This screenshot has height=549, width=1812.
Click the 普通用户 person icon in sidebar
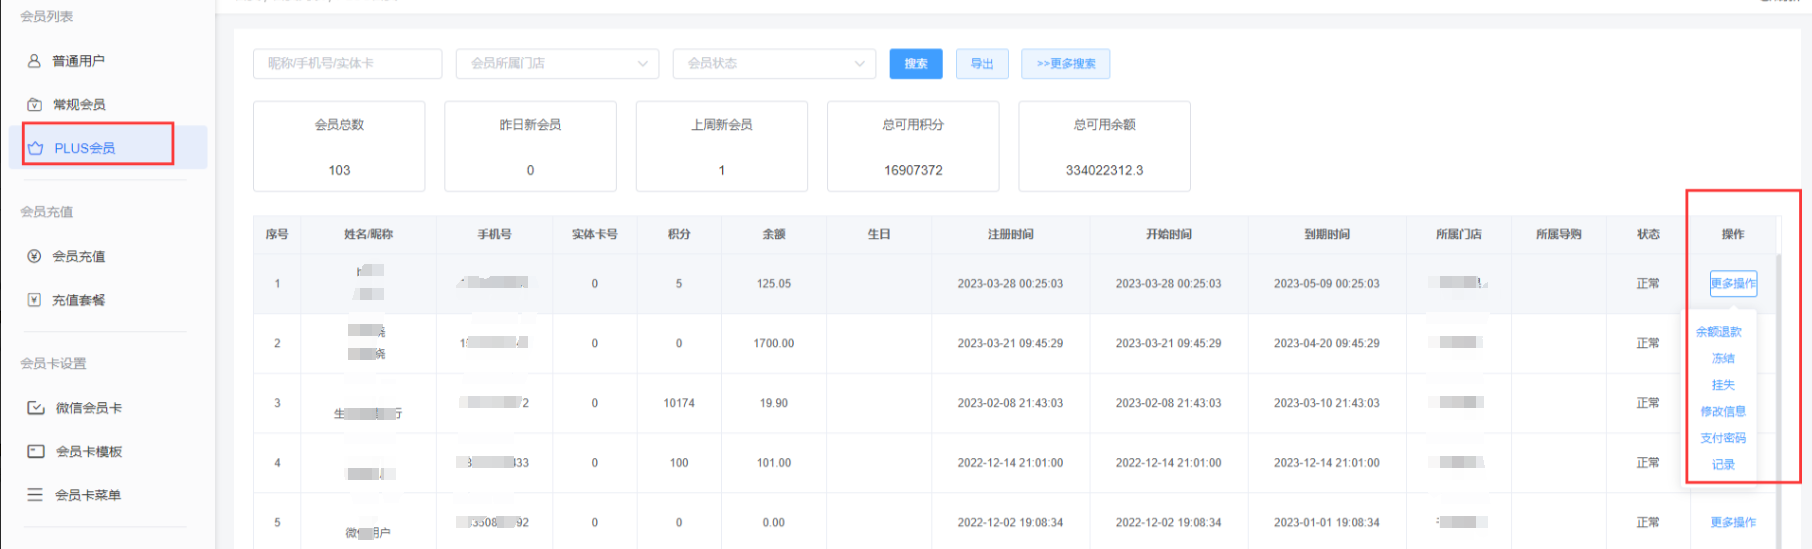click(x=34, y=61)
